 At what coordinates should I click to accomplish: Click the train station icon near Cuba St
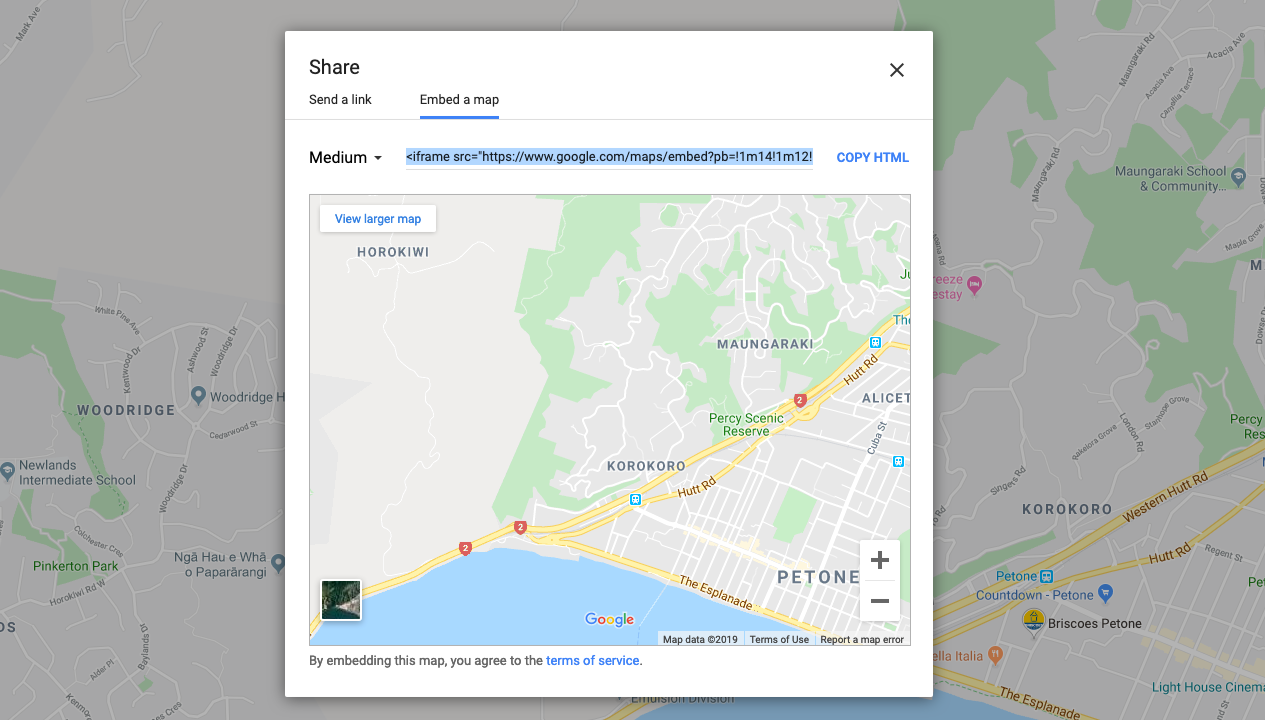898,461
